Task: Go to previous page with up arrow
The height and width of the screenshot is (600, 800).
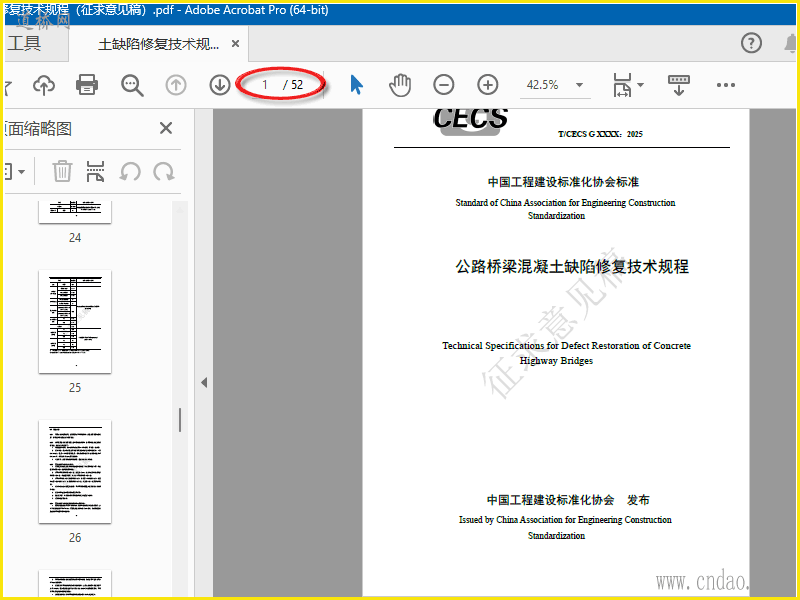Action: tap(176, 85)
